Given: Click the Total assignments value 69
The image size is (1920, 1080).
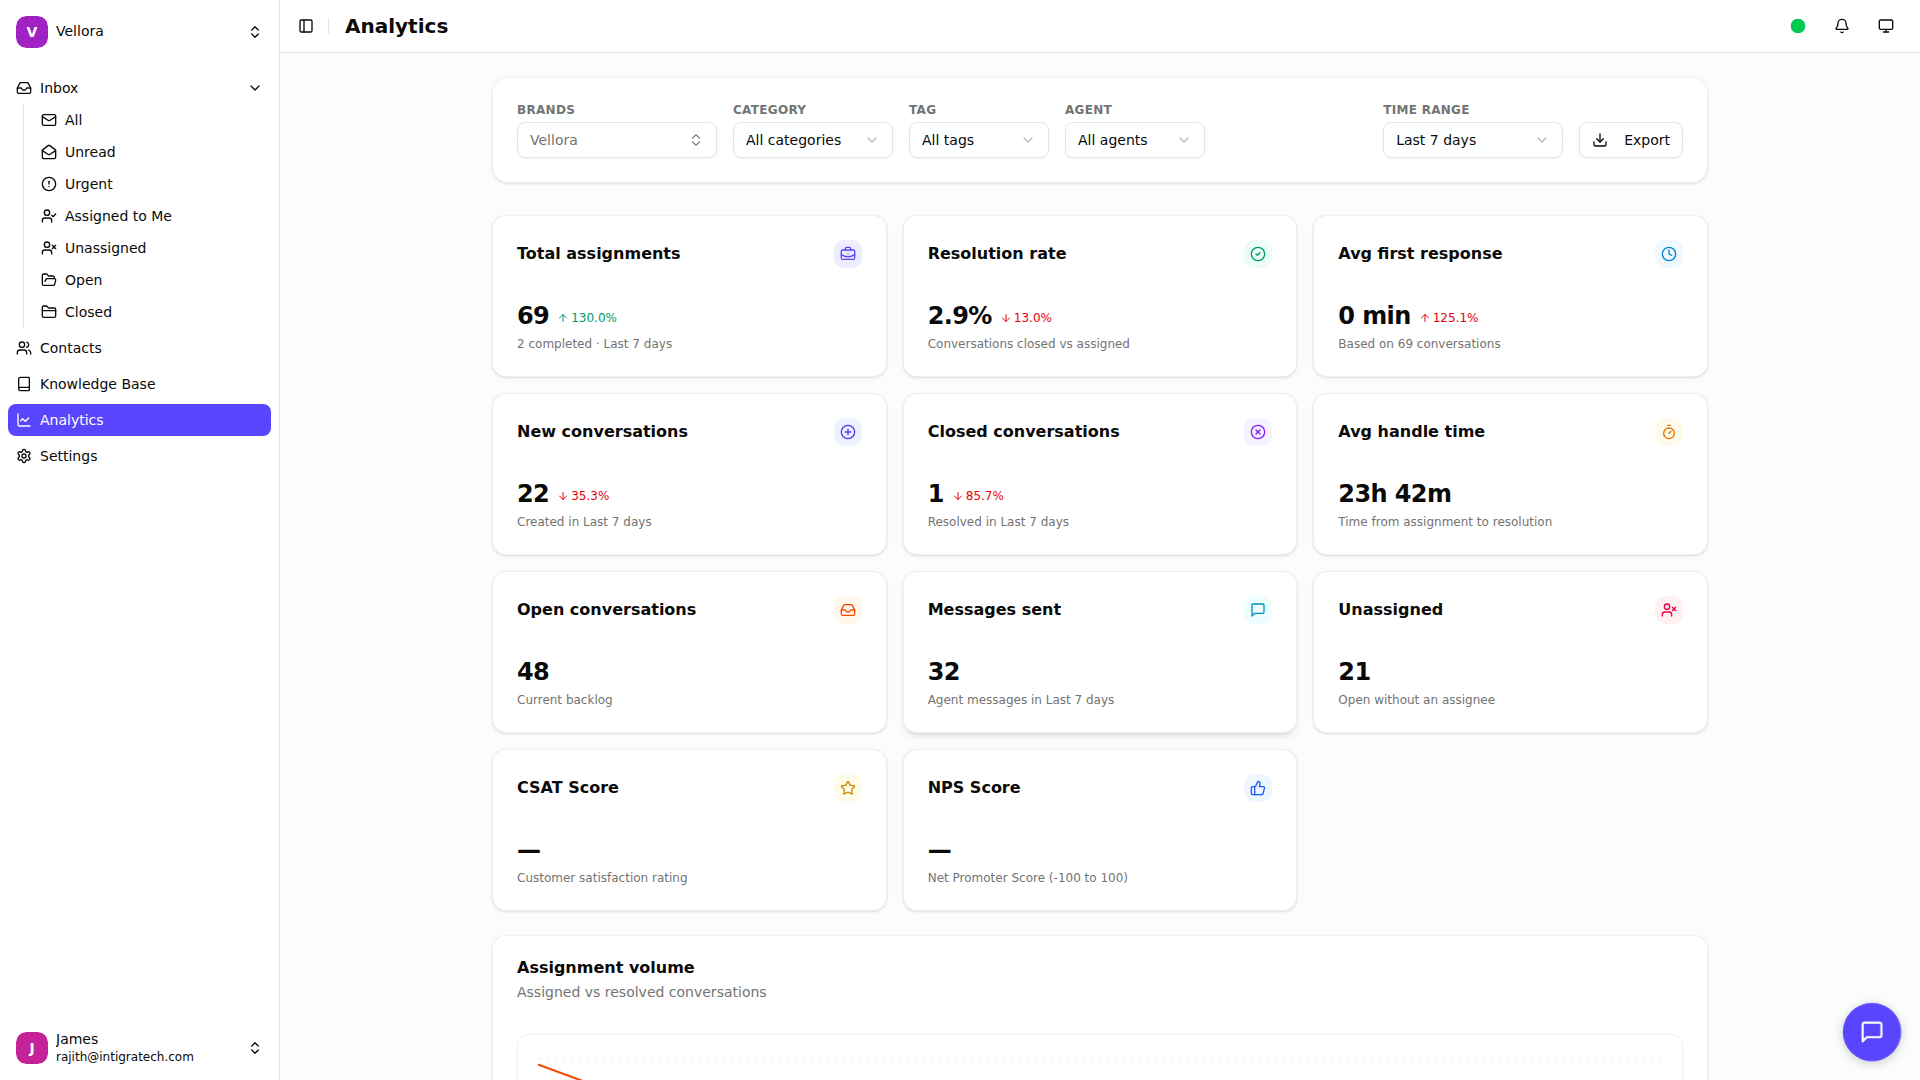Looking at the screenshot, I should tap(533, 316).
